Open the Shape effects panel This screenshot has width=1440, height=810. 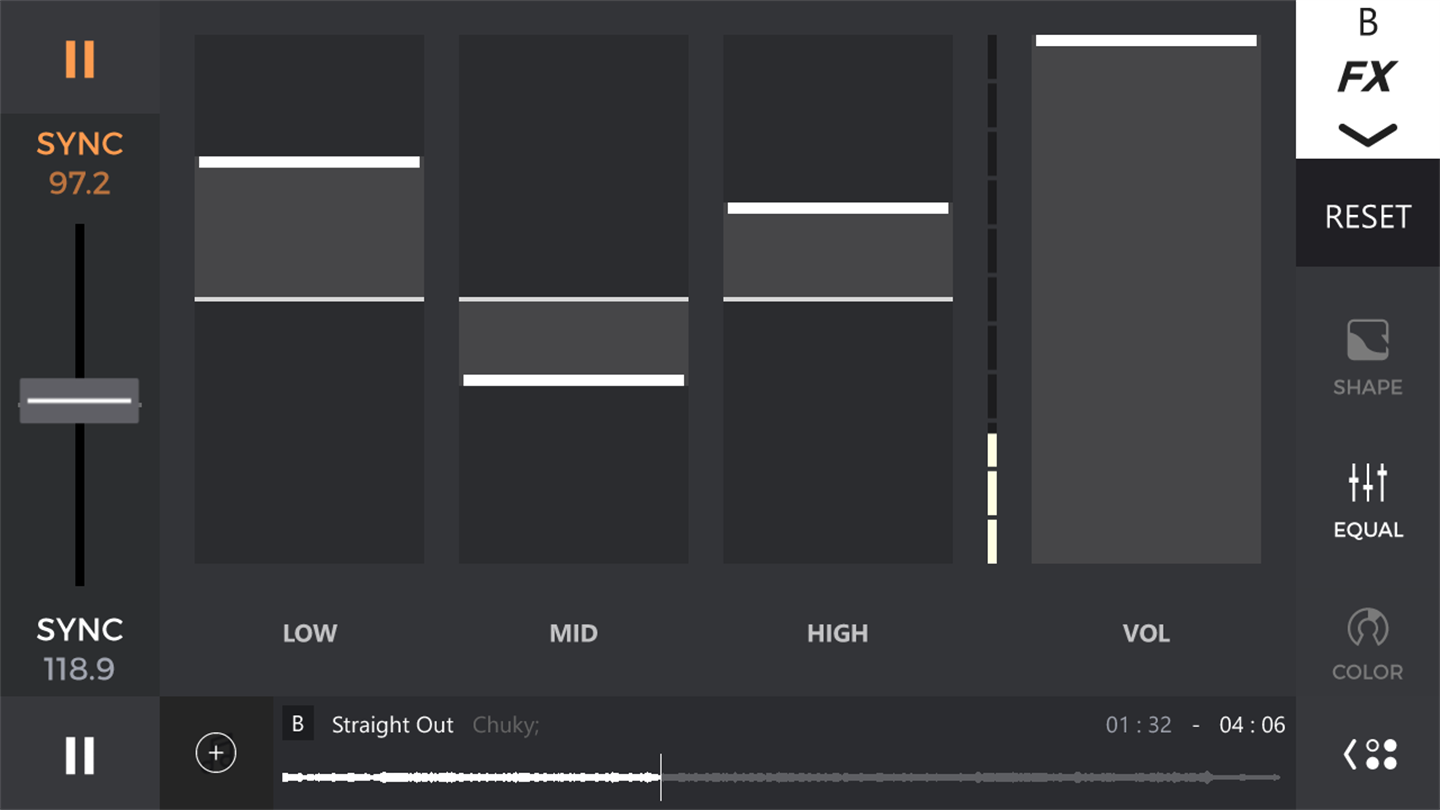click(x=1367, y=357)
